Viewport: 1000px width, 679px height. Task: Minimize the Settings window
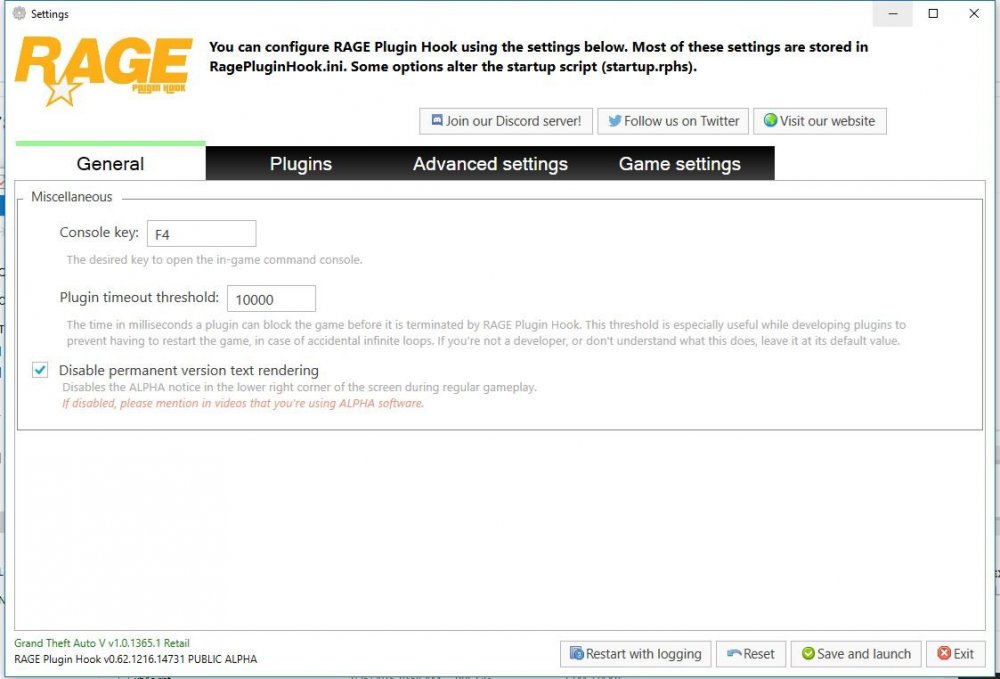tap(893, 13)
